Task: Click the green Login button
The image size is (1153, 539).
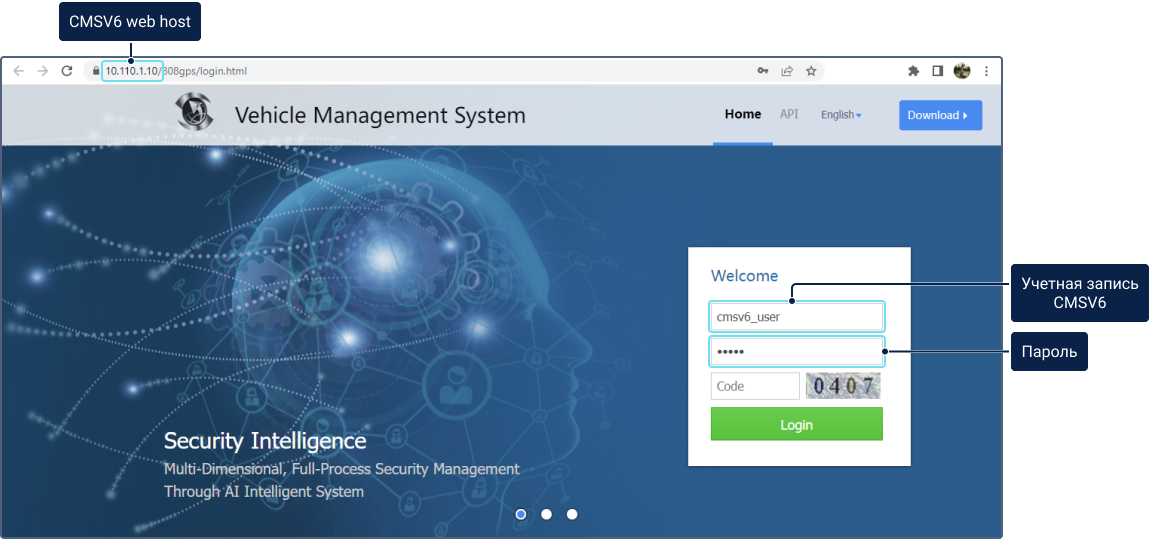Action: (x=796, y=424)
